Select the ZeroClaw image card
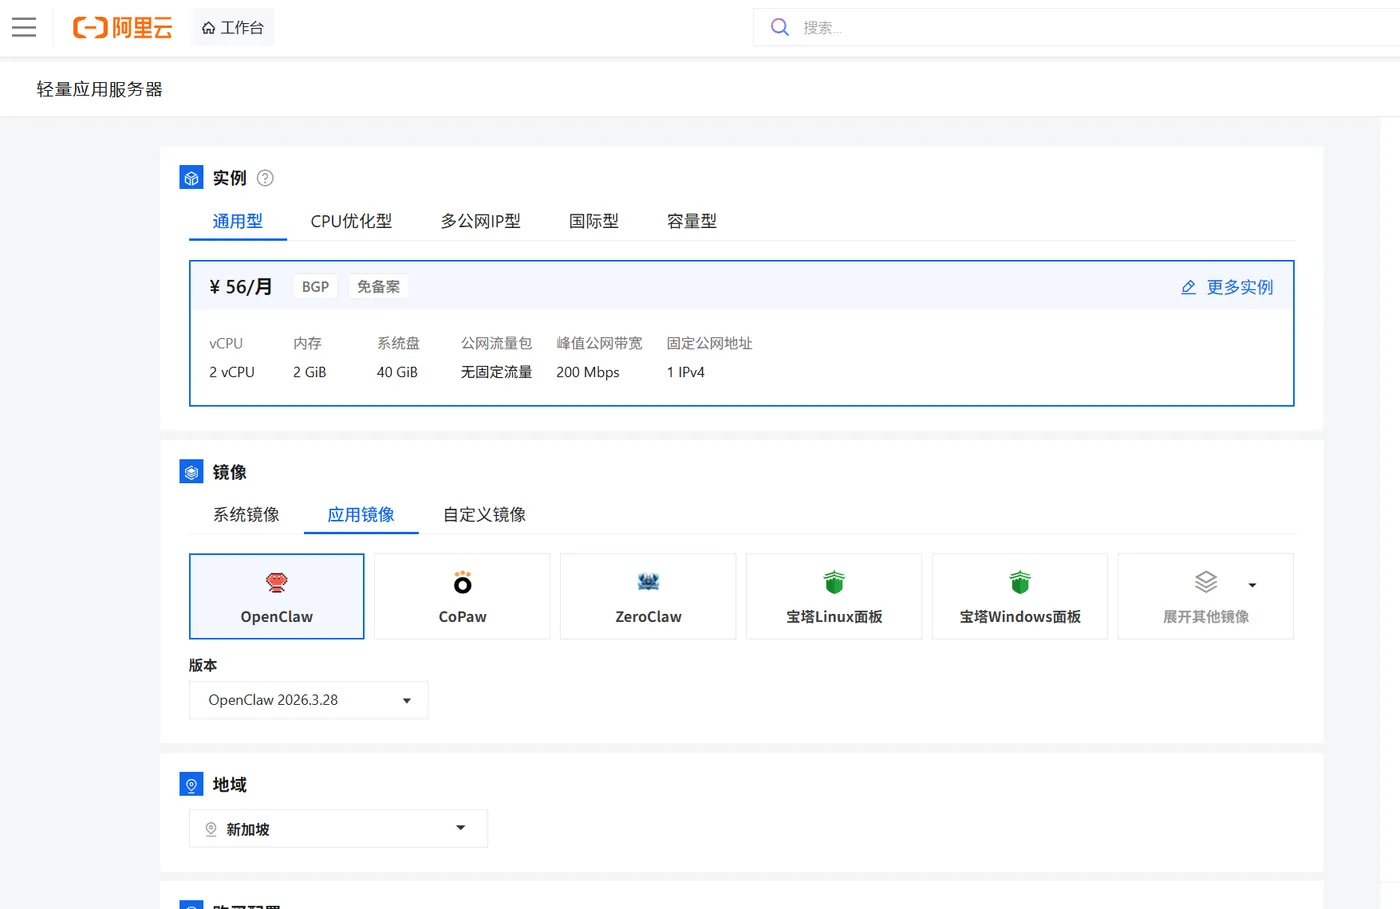 click(648, 596)
